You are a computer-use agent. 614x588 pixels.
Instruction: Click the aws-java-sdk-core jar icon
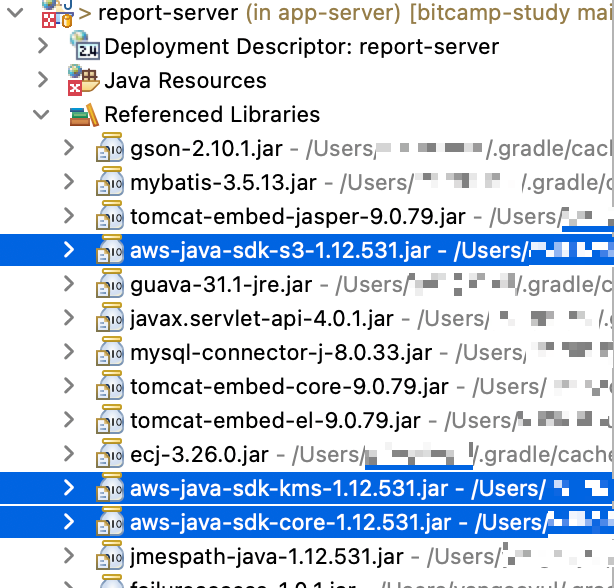(x=110, y=521)
